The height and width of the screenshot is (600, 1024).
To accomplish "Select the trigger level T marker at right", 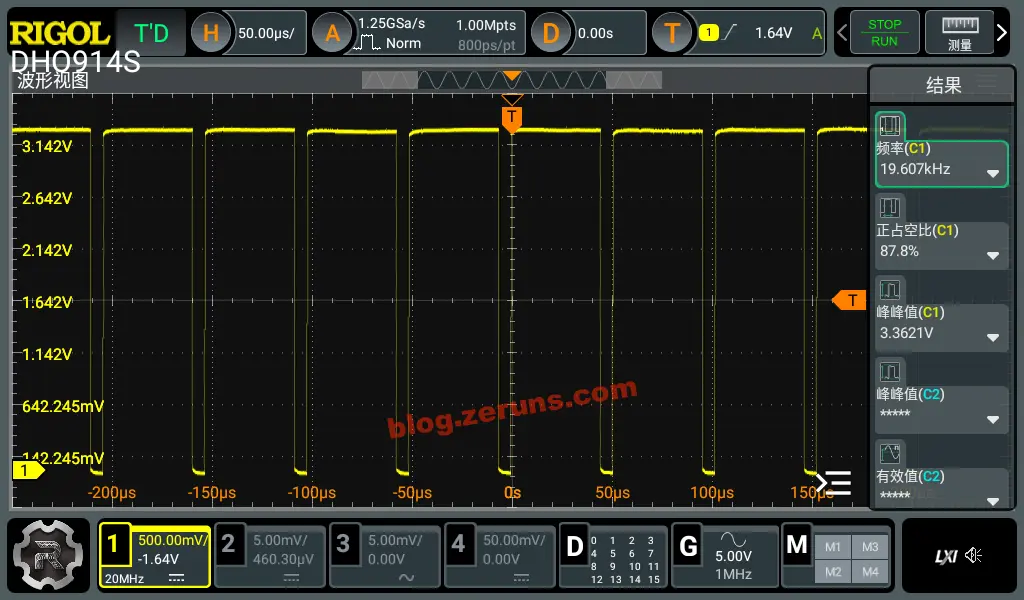I will [849, 300].
